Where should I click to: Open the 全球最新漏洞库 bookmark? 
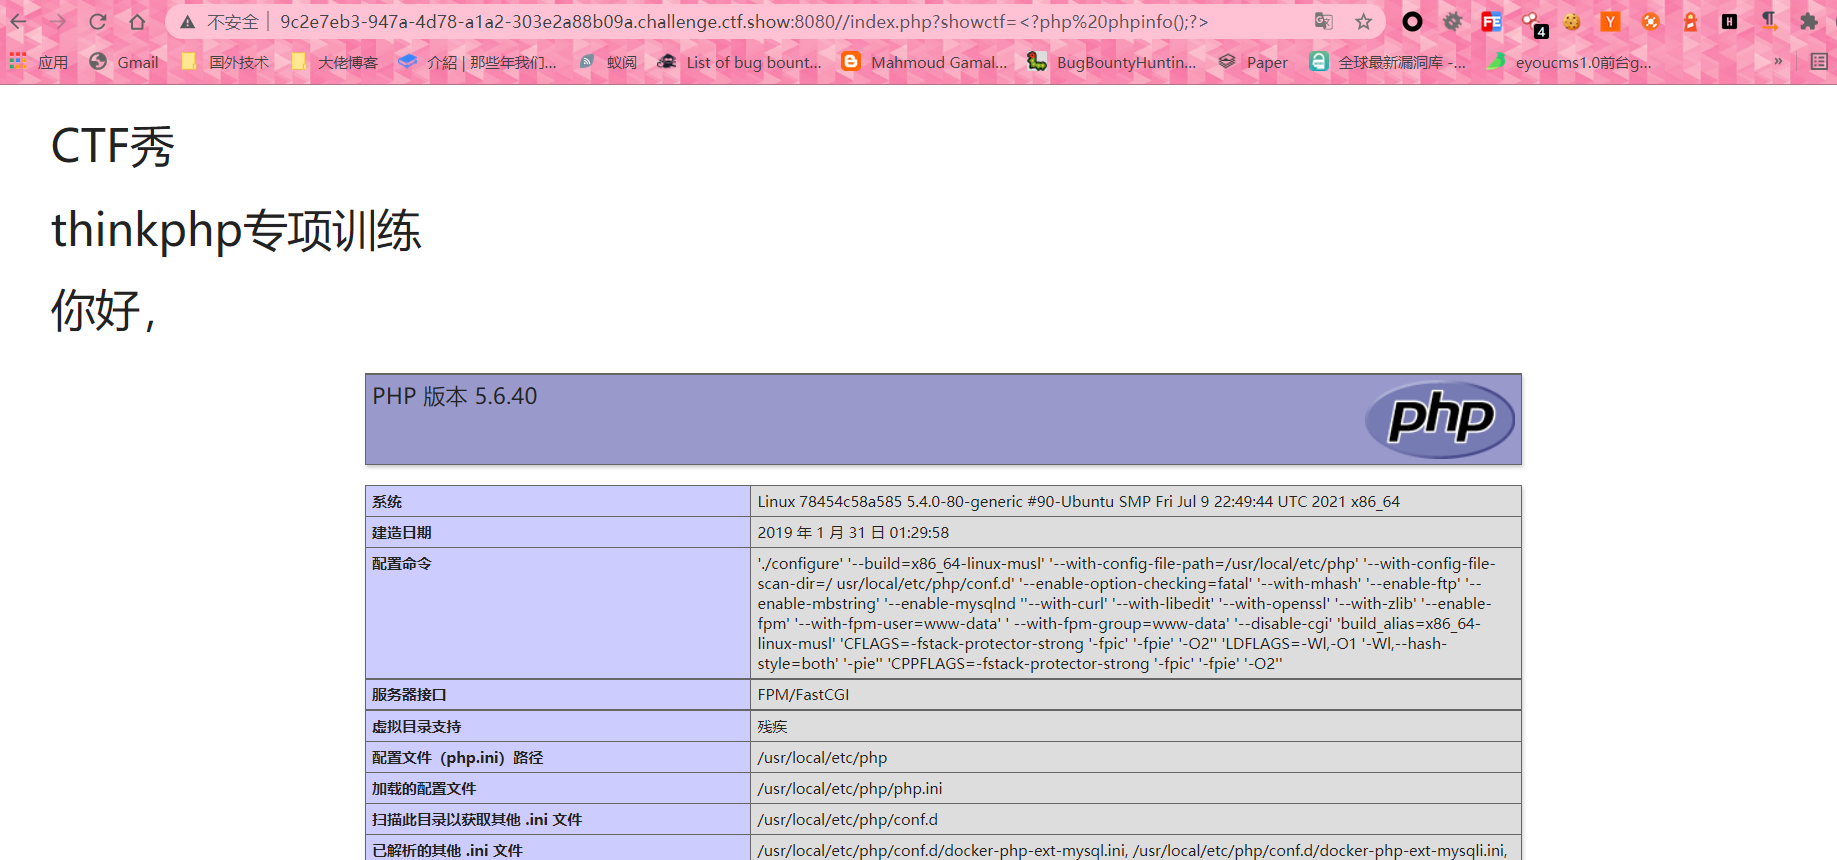click(x=1388, y=62)
